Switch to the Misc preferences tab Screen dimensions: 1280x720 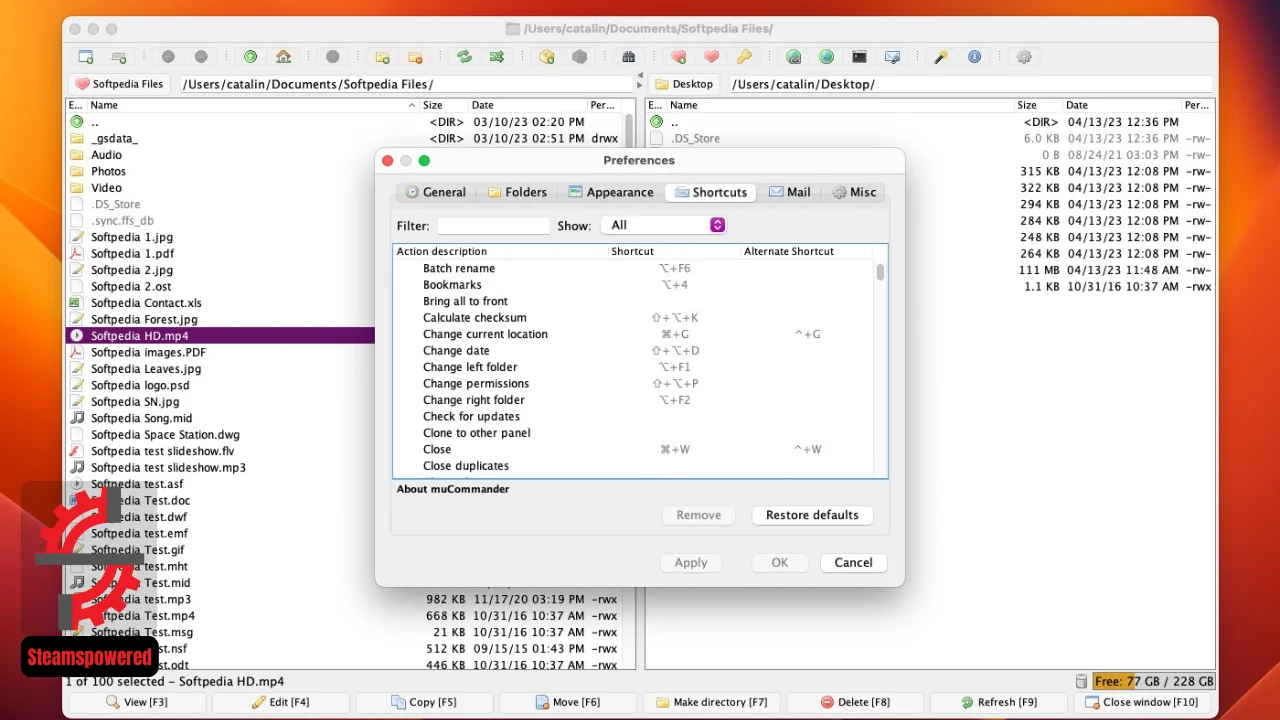(855, 192)
